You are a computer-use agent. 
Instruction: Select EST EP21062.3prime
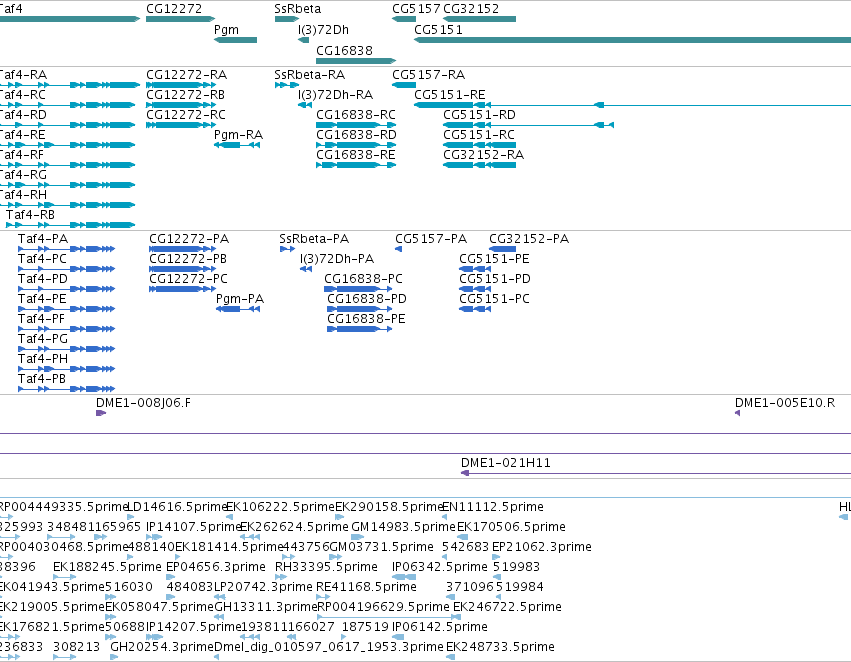pyautogui.click(x=496, y=557)
